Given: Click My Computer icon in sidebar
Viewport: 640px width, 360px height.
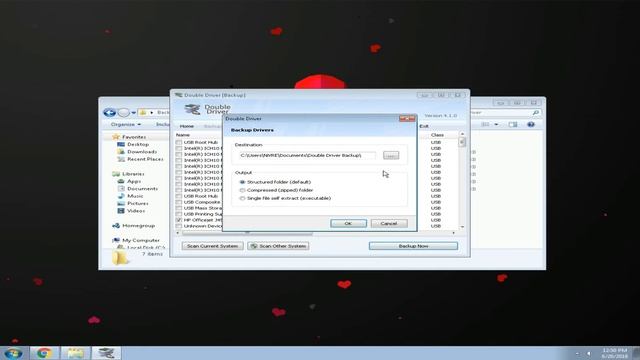Looking at the screenshot, I should [116, 240].
